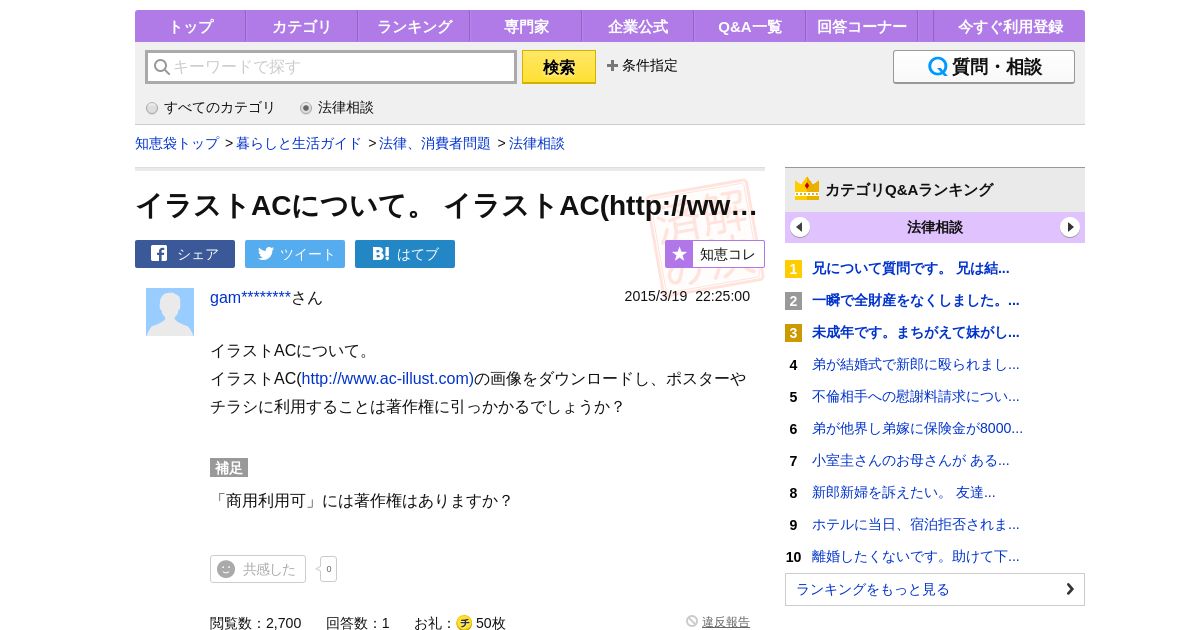
Task: Click the 違反報告 report link
Action: point(726,622)
